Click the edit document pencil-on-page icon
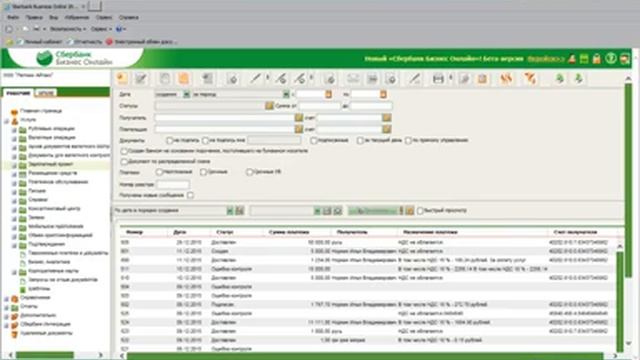 (x=141, y=78)
